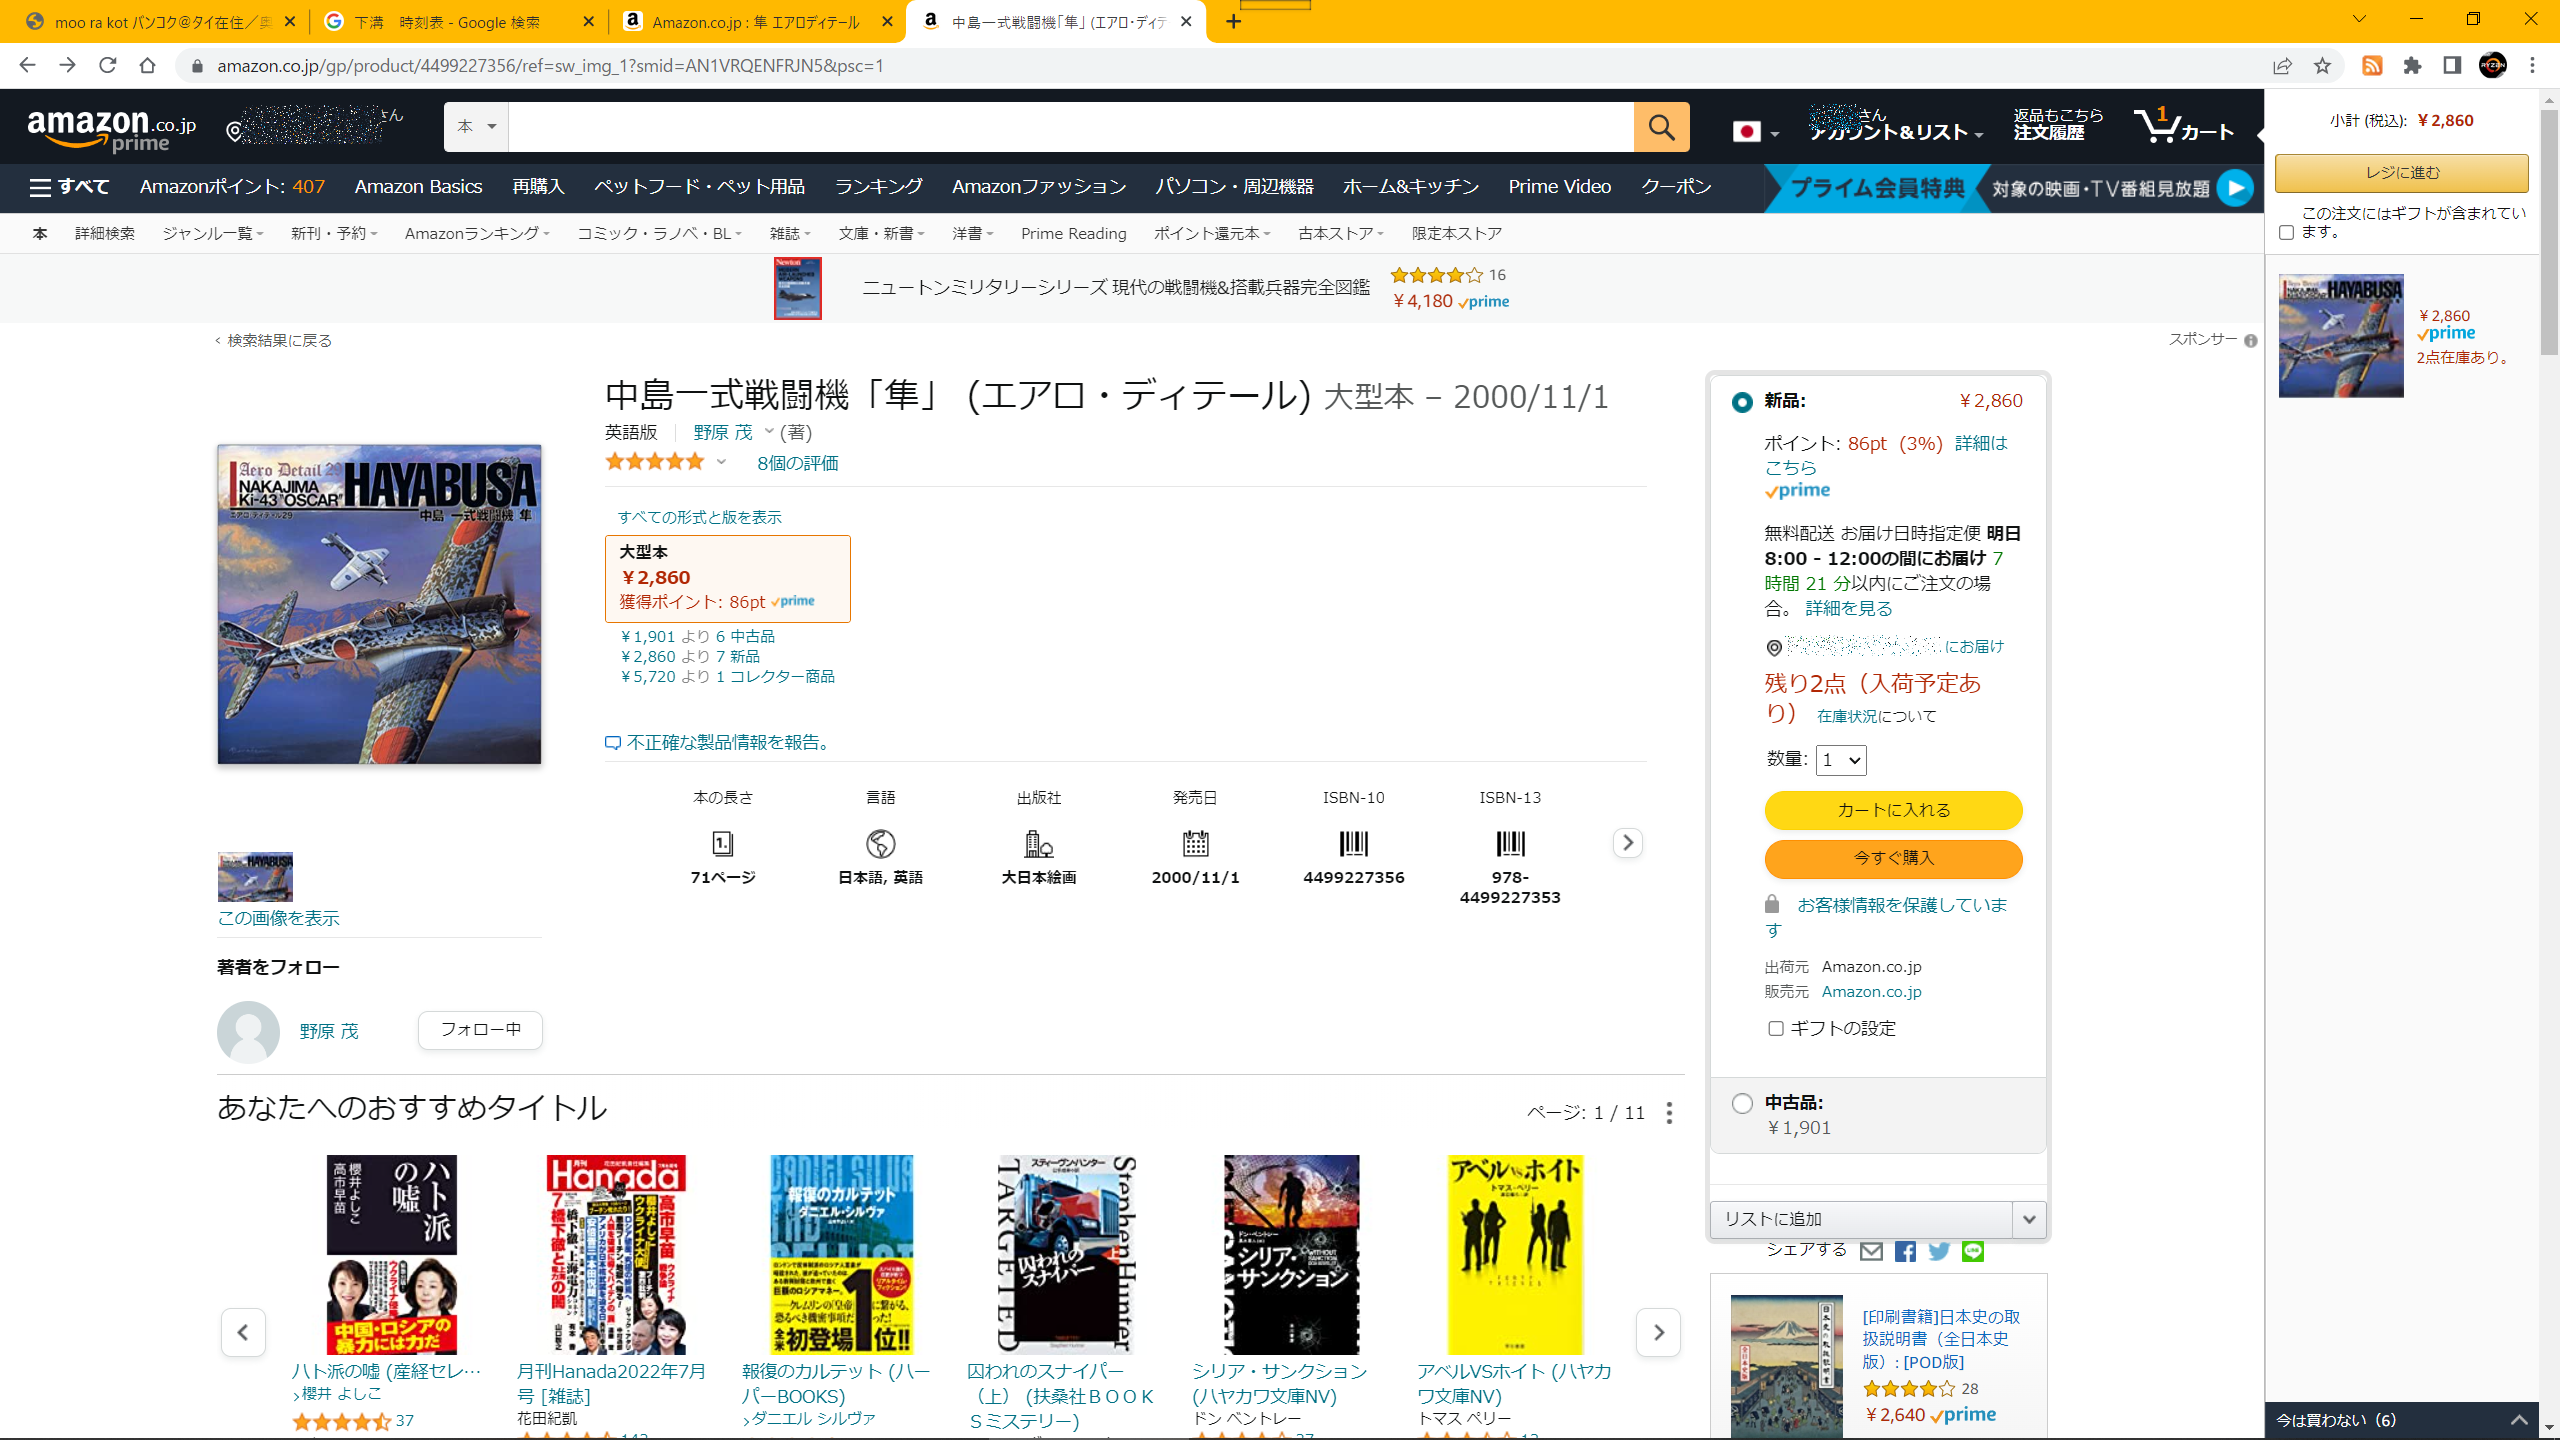Open the ハト派の嘘 book cover
2560x1440 pixels.
point(391,1255)
